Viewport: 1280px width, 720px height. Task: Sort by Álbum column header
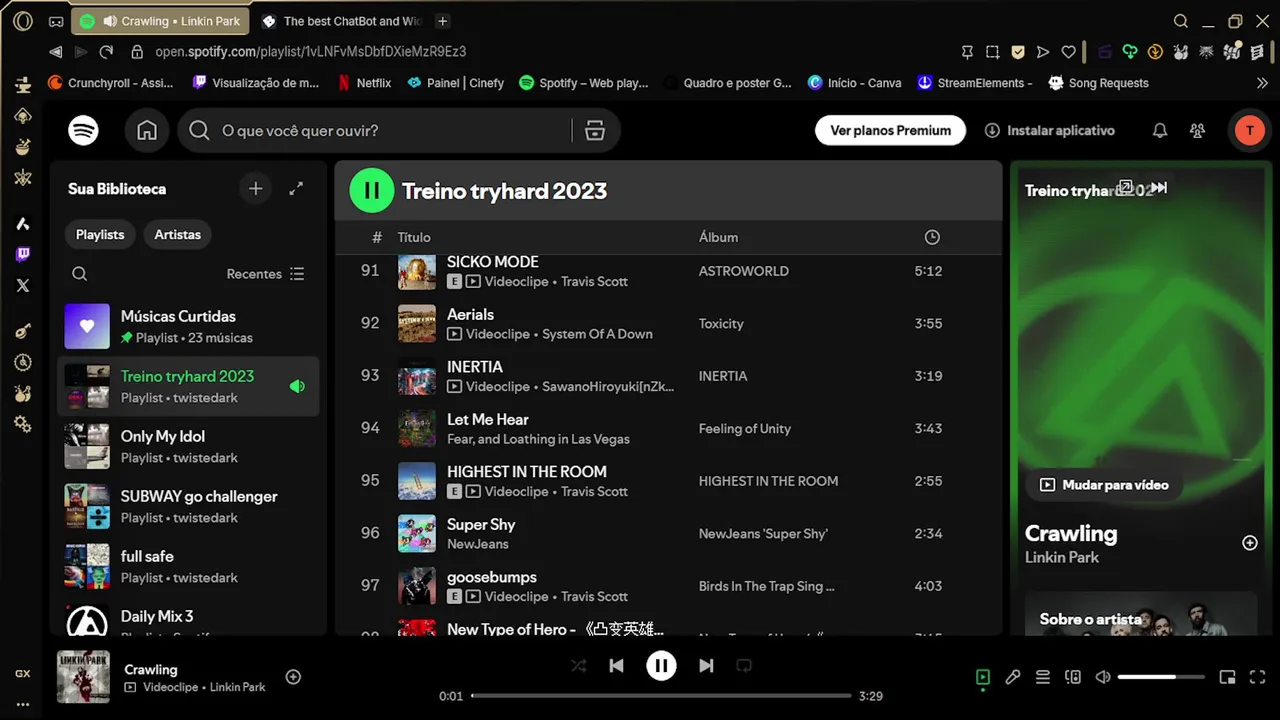click(718, 237)
